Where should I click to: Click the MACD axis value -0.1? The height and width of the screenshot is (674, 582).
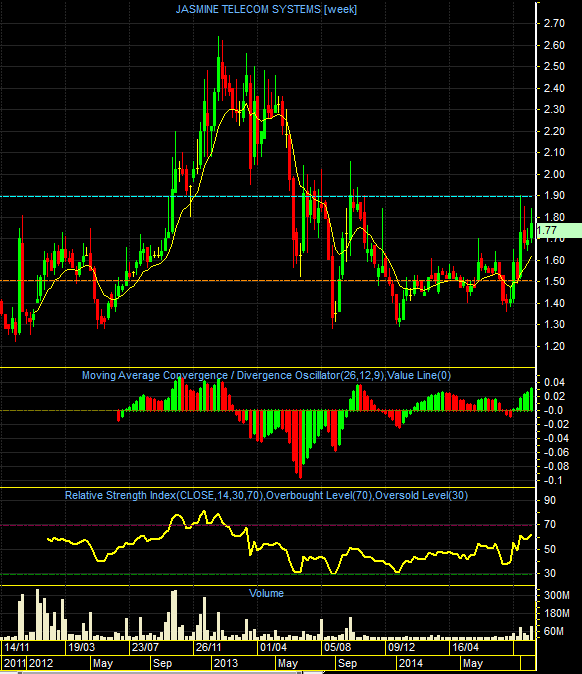click(x=553, y=481)
